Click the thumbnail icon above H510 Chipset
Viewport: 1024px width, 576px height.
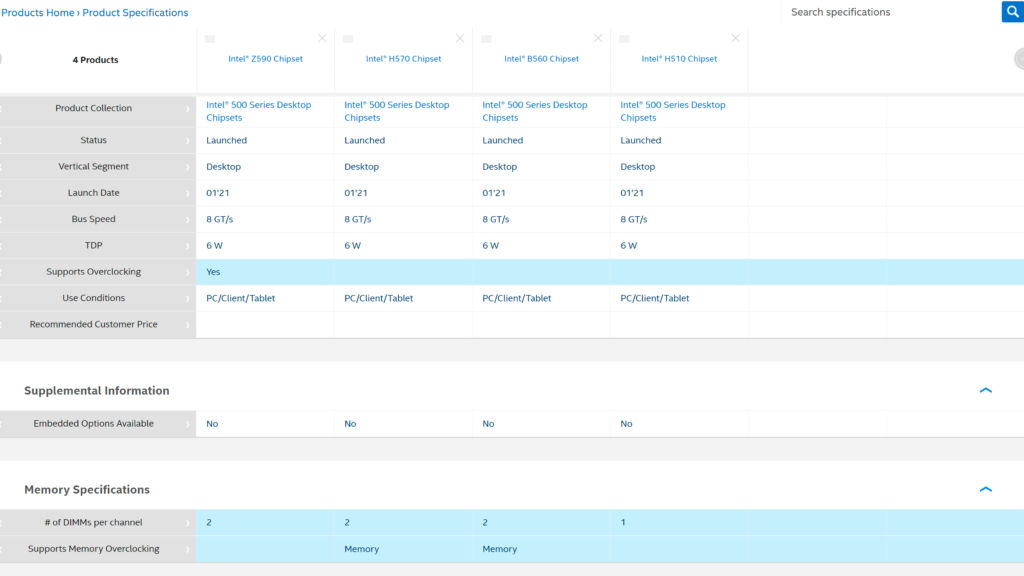[x=624, y=39]
